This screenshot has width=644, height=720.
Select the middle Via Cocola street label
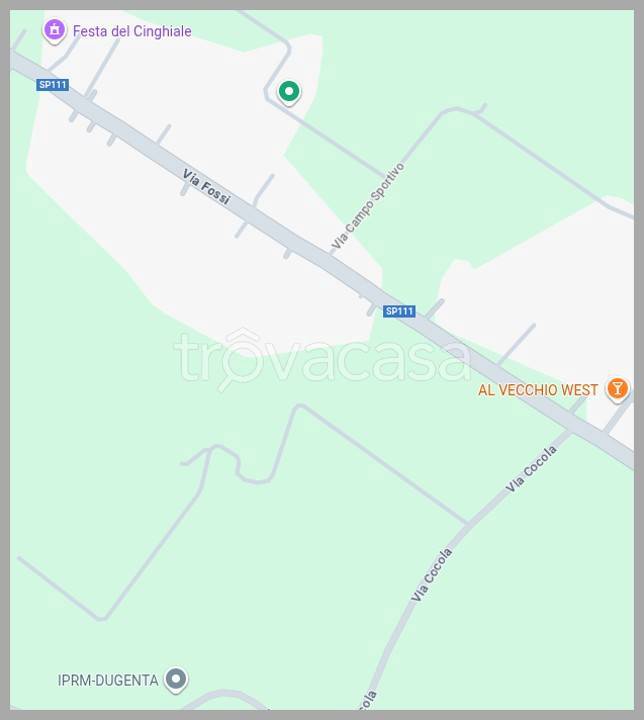click(432, 575)
